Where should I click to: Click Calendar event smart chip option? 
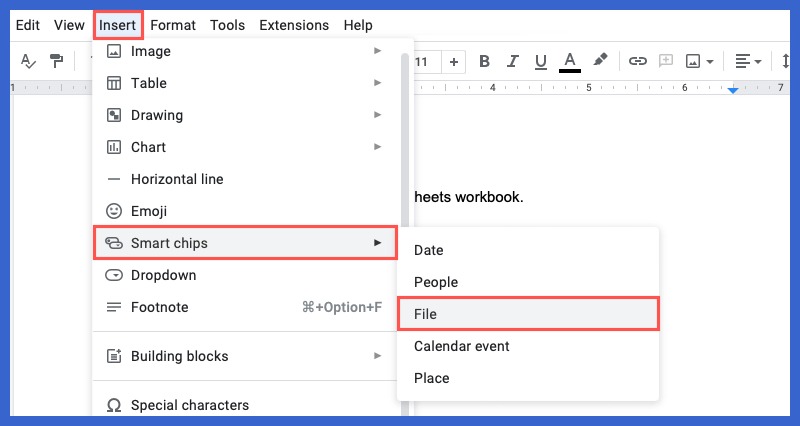tap(462, 346)
